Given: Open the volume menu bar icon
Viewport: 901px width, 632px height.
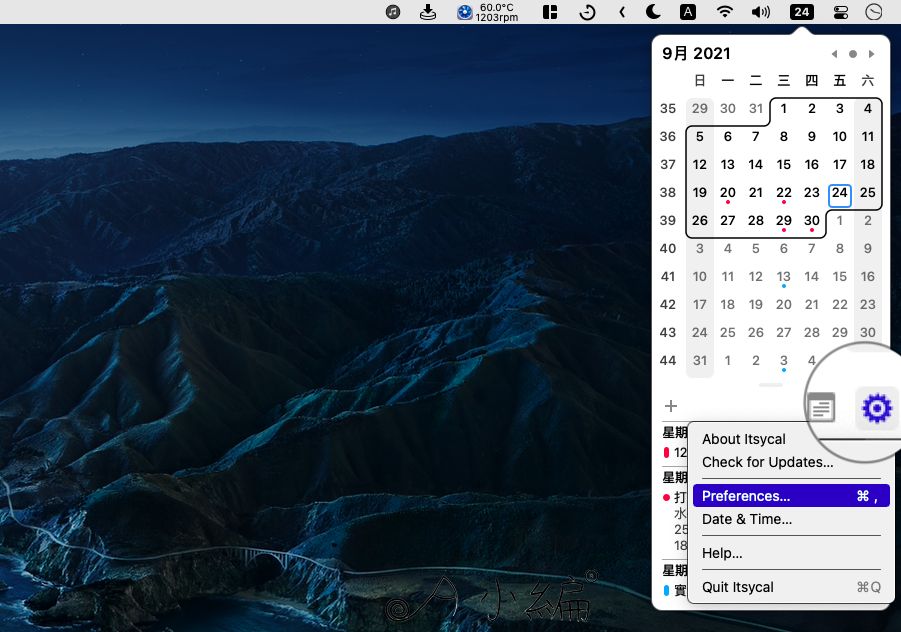Looking at the screenshot, I should pyautogui.click(x=761, y=12).
